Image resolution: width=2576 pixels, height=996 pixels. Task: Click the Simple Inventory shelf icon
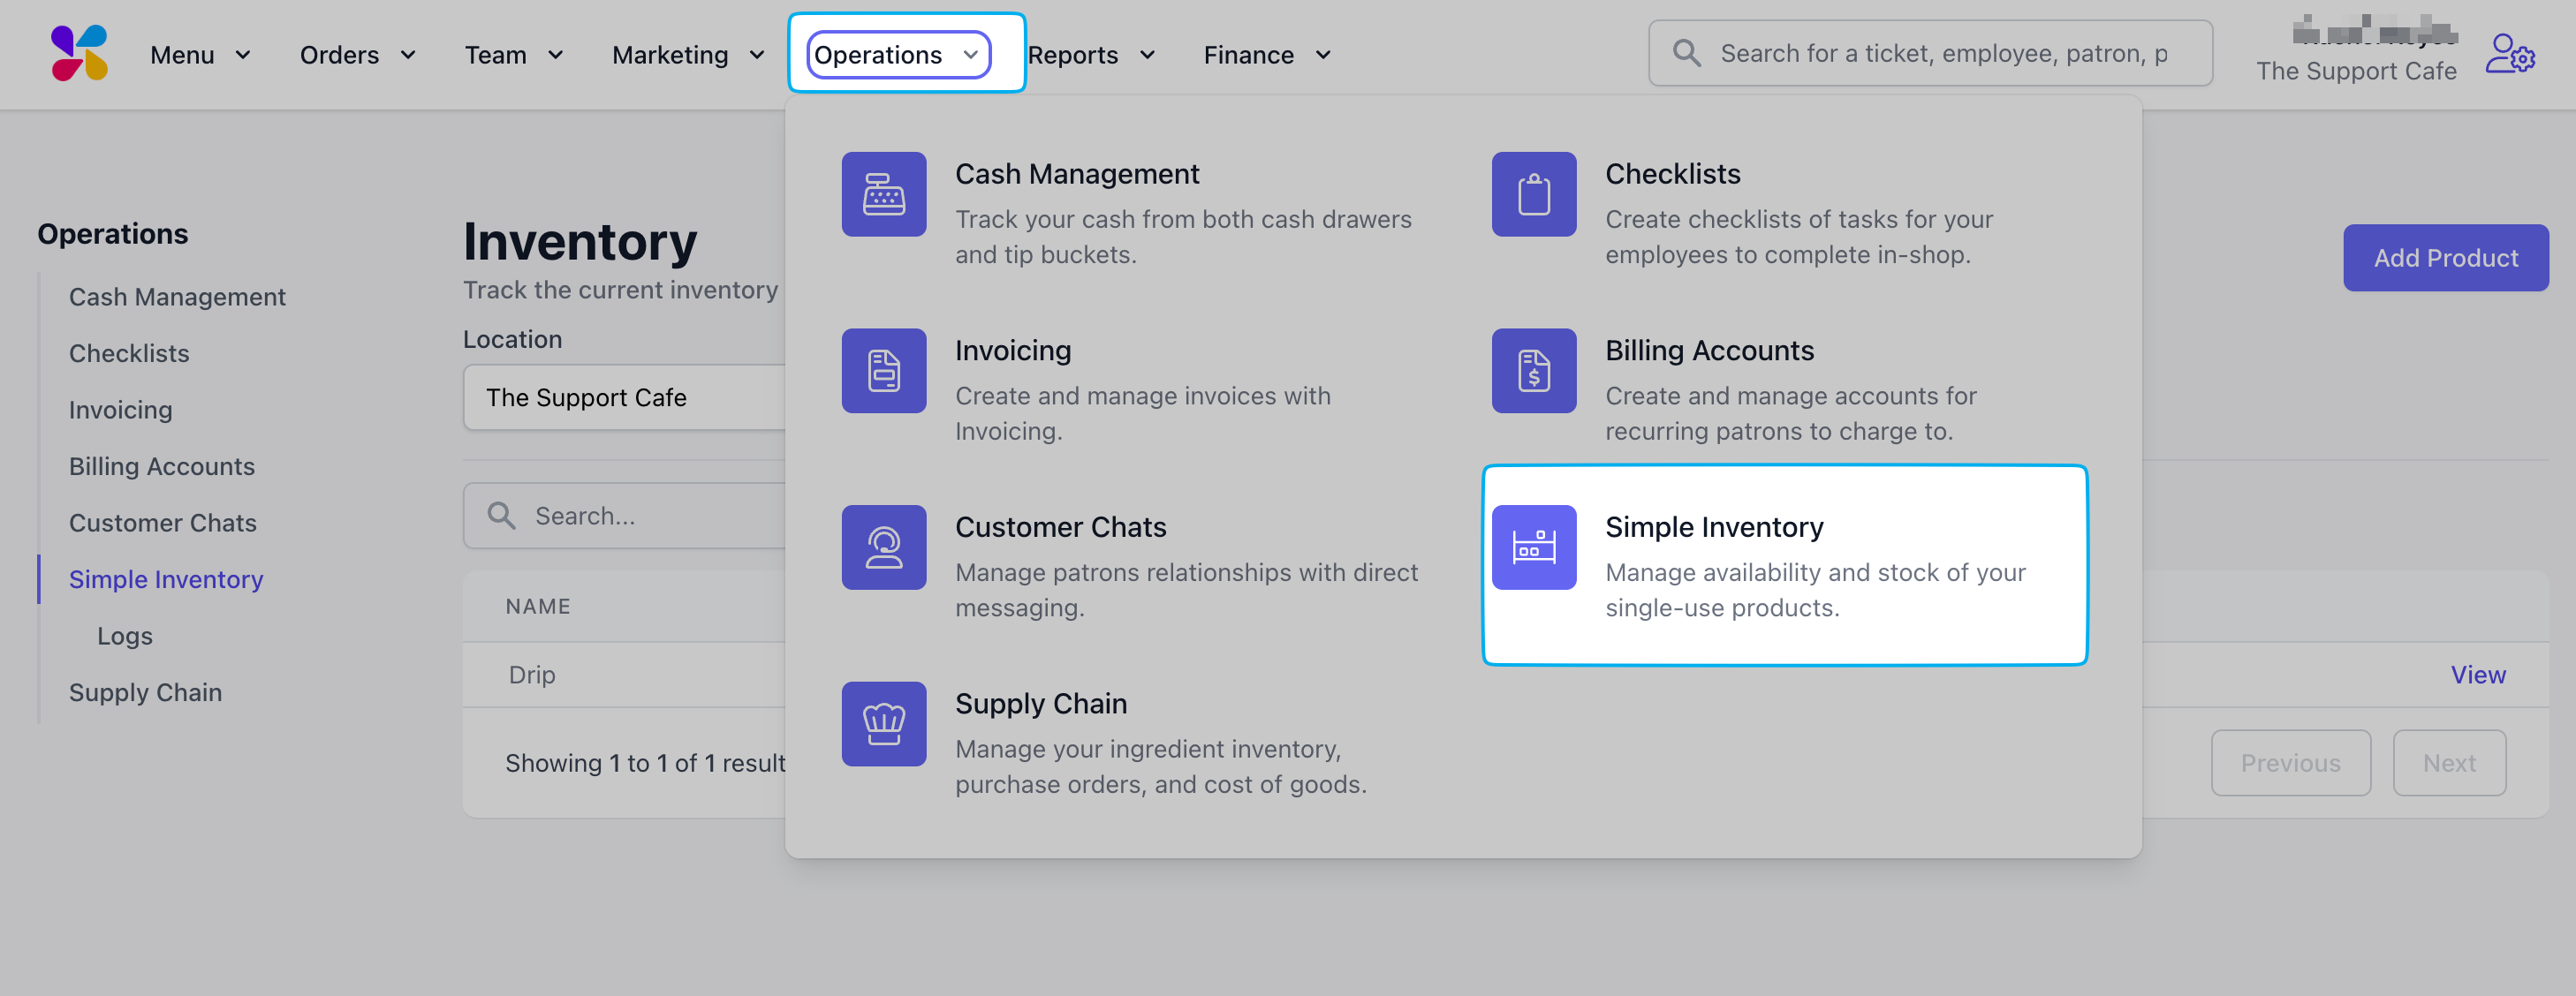point(1533,547)
